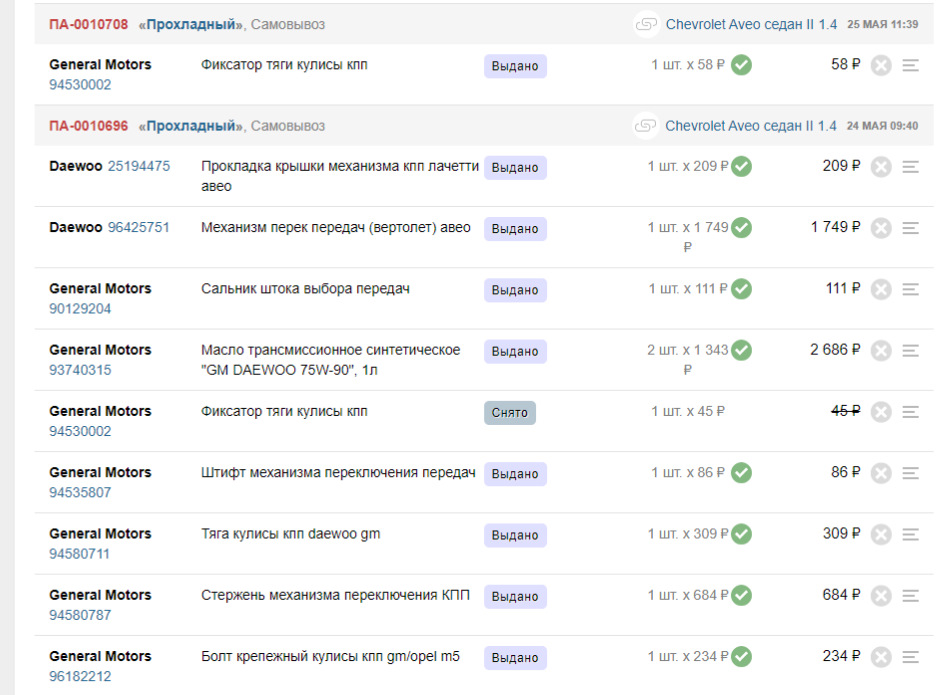Select the text "Штифт механизма переключения передач"
Image resolution: width=949 pixels, height=695 pixels.
coord(338,473)
